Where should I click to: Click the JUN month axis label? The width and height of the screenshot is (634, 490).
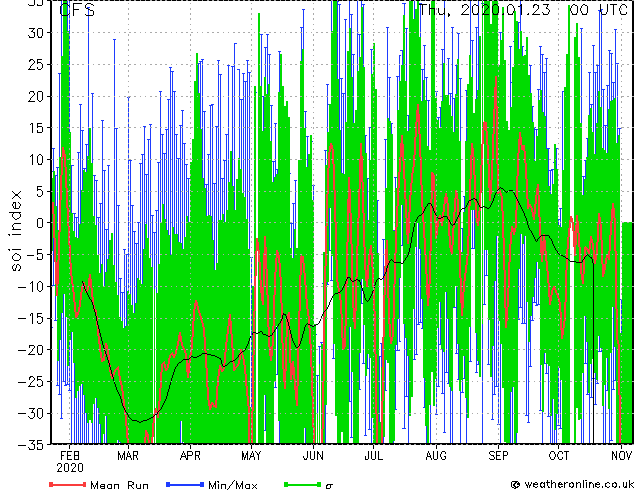tap(313, 456)
